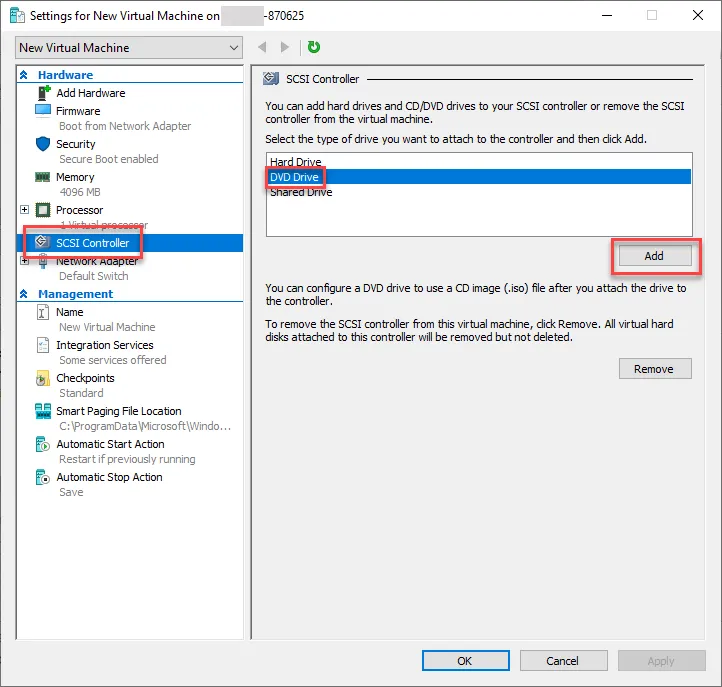Select Memory settings item
This screenshot has width=722, height=687.
[75, 177]
